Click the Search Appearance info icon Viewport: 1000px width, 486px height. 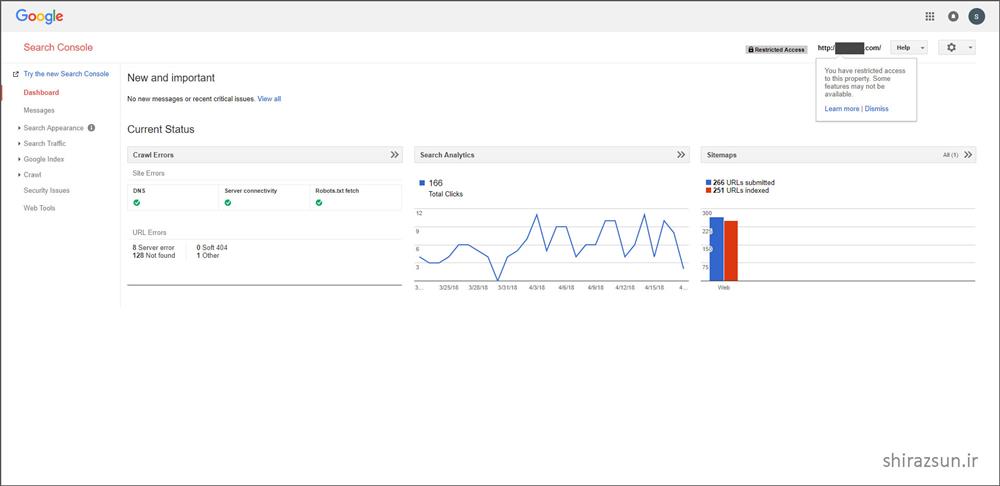pyautogui.click(x=91, y=128)
